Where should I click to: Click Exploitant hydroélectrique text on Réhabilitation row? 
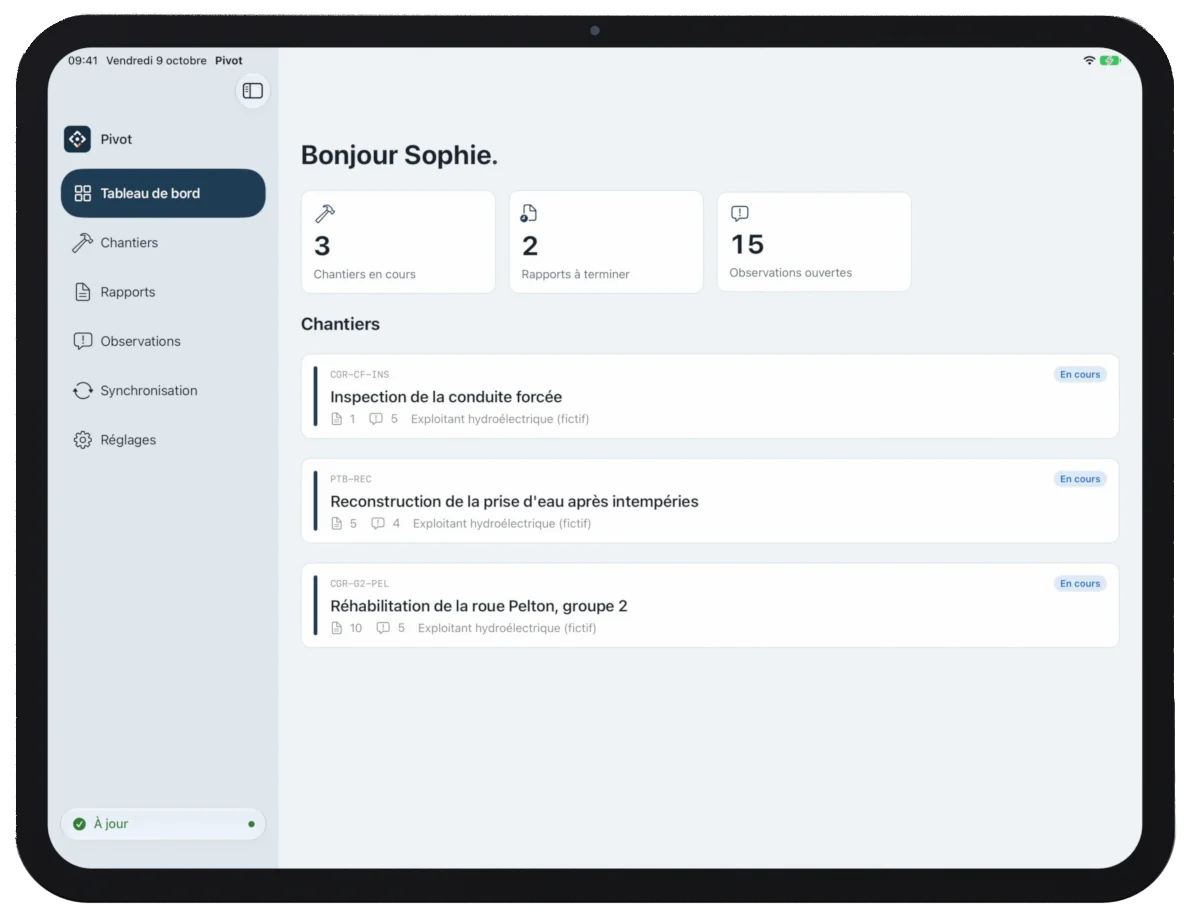[x=507, y=629]
